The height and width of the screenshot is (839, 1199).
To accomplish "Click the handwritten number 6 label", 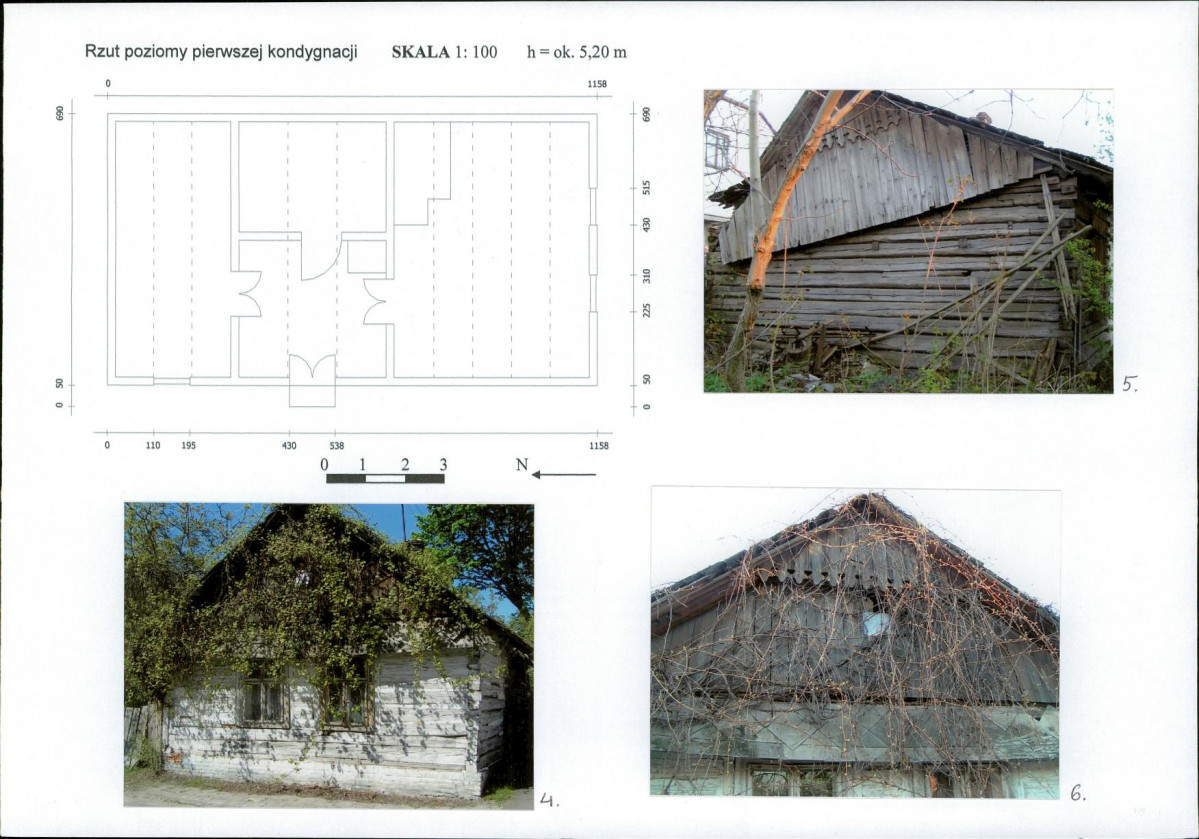I will point(1077,794).
